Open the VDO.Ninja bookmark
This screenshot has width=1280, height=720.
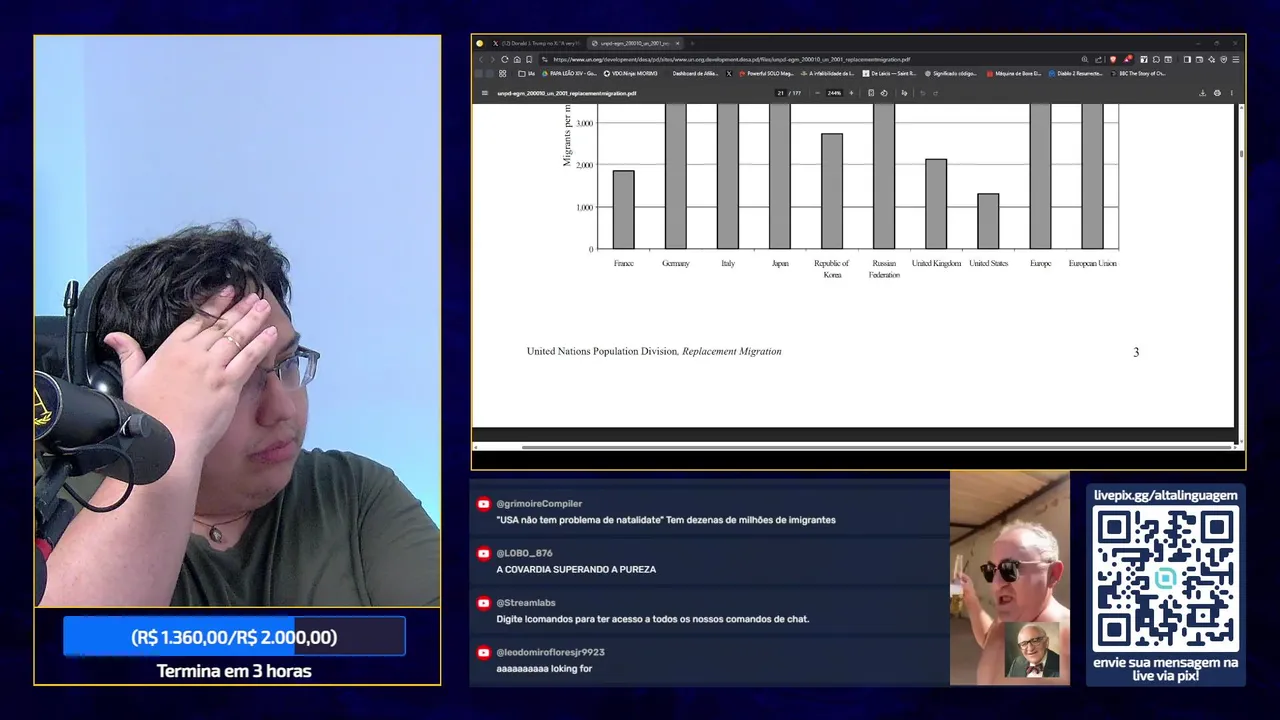pyautogui.click(x=630, y=73)
